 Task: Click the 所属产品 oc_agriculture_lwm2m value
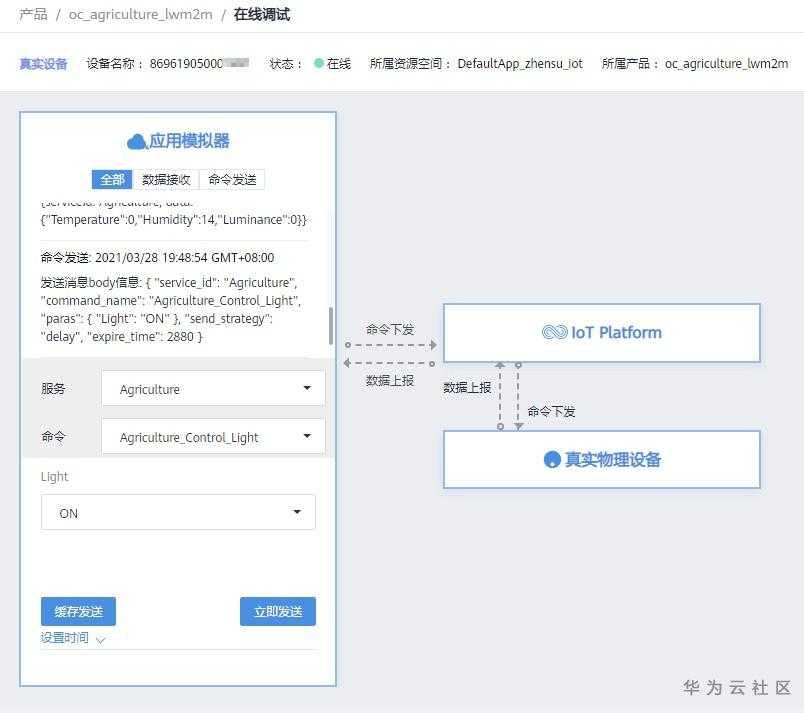pyautogui.click(x=727, y=64)
